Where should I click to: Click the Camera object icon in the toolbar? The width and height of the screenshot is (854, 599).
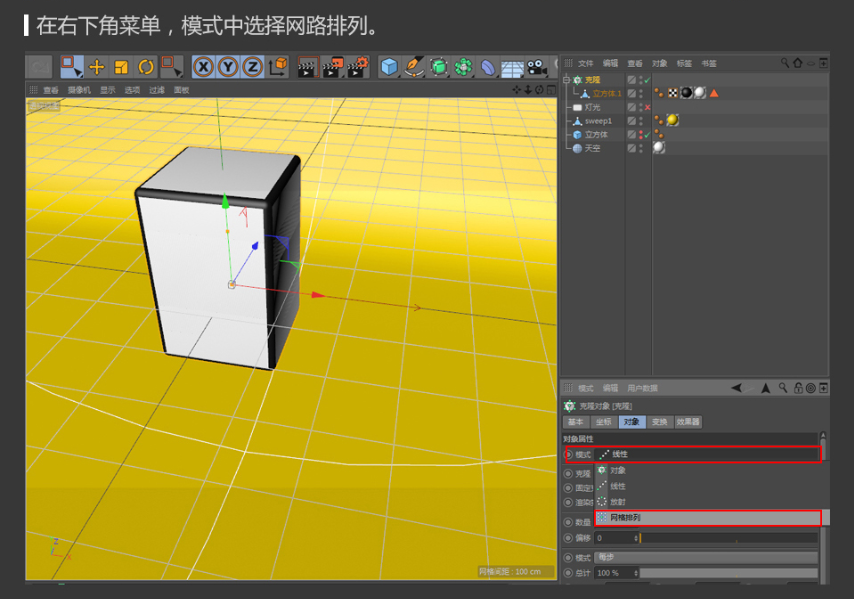538,67
